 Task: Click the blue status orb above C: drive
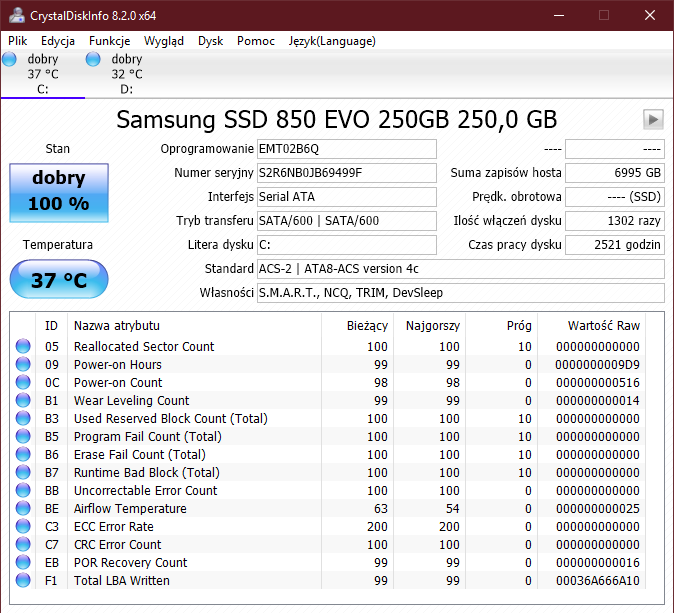(9, 59)
